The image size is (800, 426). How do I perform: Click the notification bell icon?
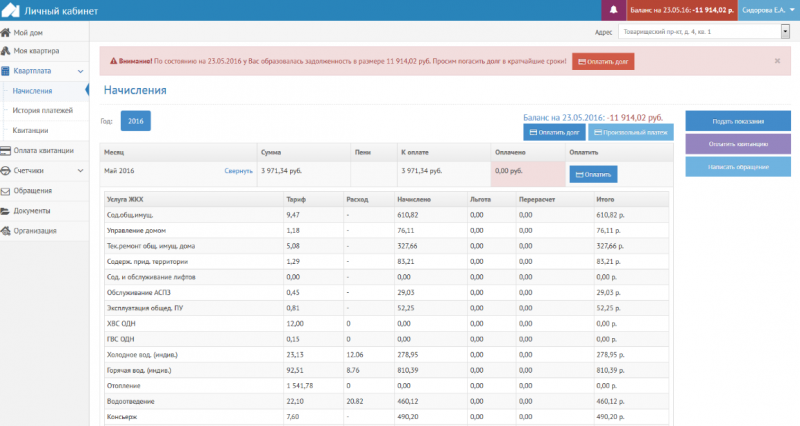613,10
